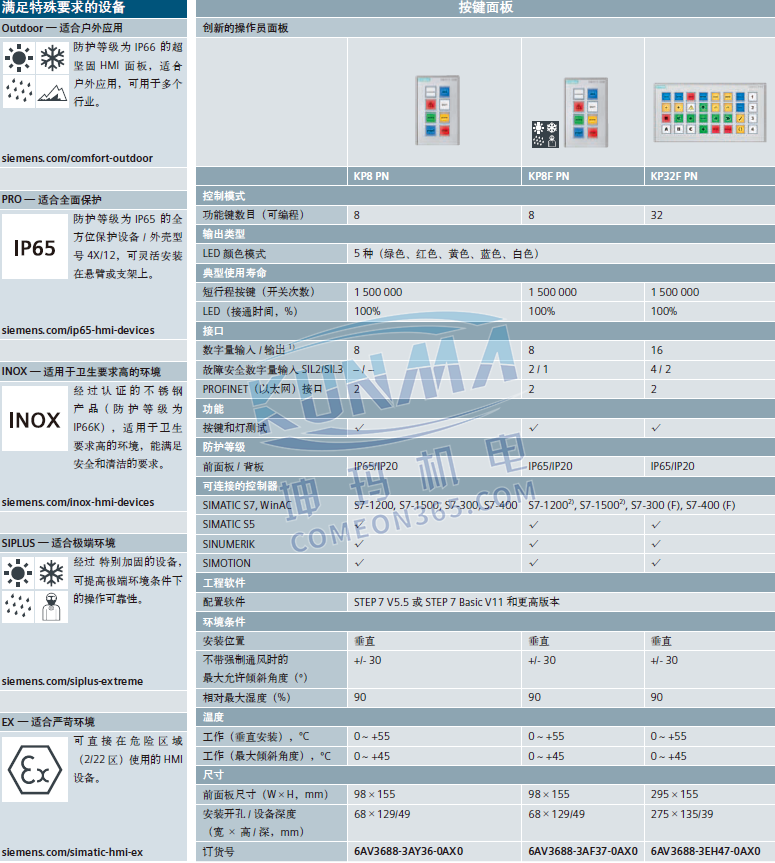This screenshot has height=863, width=775.
Task: Click the 满足特殊要求的设备 heading
Action: [x=63, y=8]
